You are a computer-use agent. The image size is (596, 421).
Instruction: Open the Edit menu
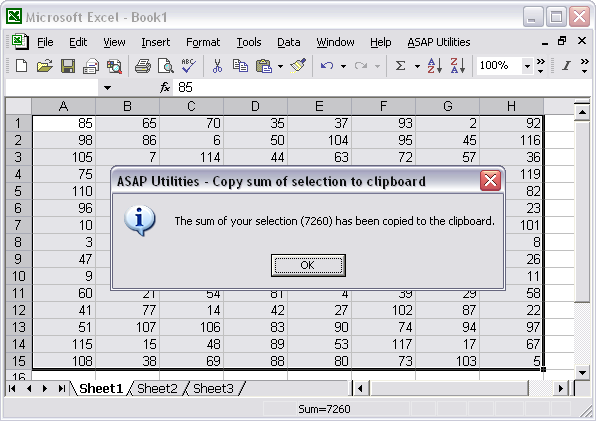coord(78,42)
